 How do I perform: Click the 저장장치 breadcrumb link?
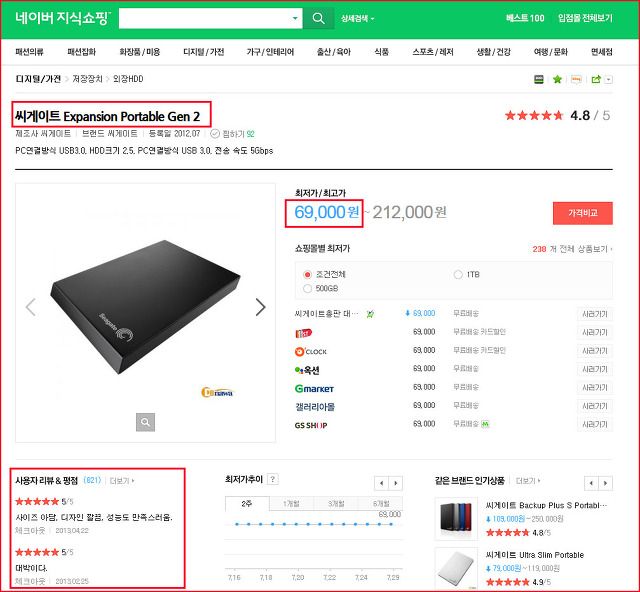coord(87,79)
